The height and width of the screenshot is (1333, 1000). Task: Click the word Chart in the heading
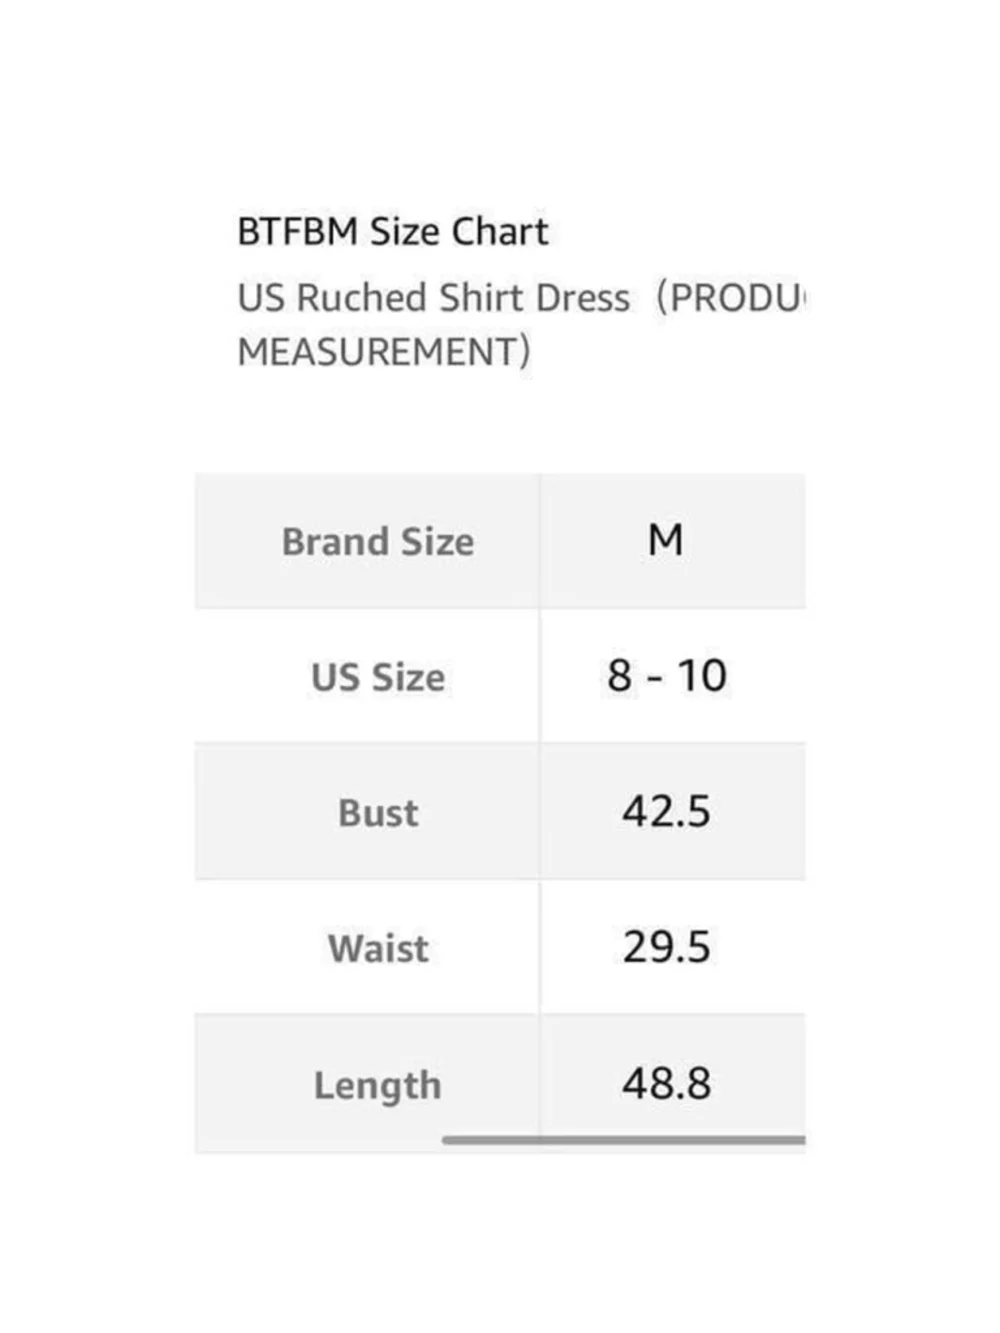click(x=501, y=232)
